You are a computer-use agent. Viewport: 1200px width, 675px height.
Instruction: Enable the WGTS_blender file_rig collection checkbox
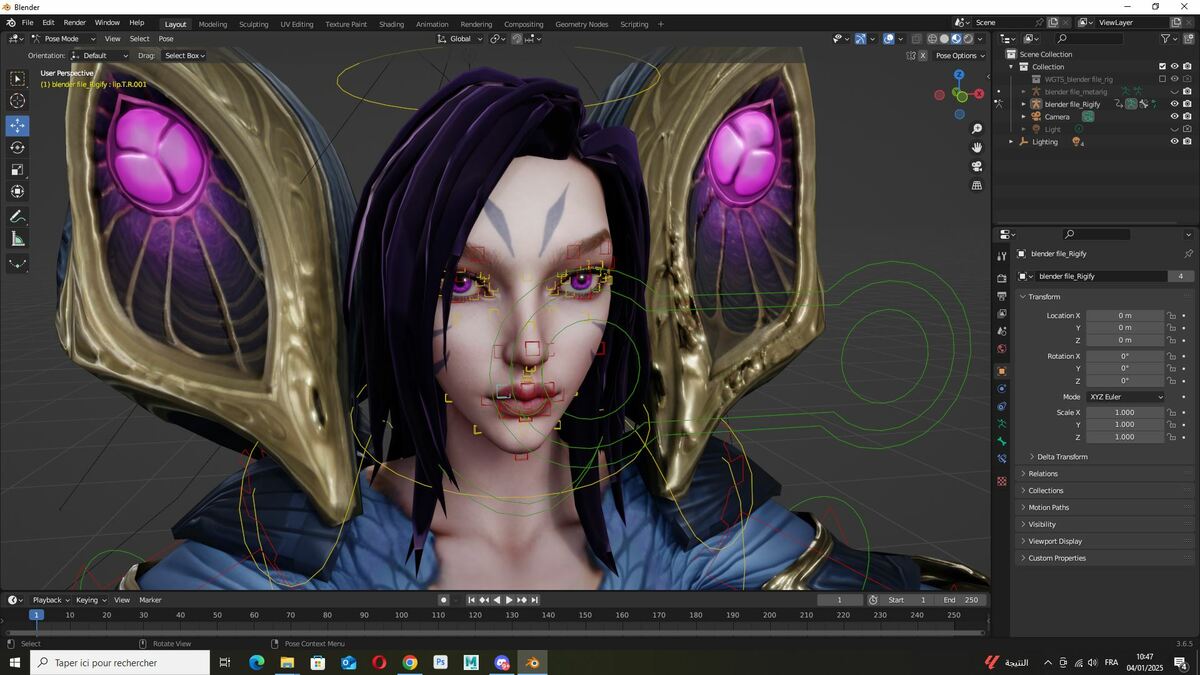[1162, 79]
